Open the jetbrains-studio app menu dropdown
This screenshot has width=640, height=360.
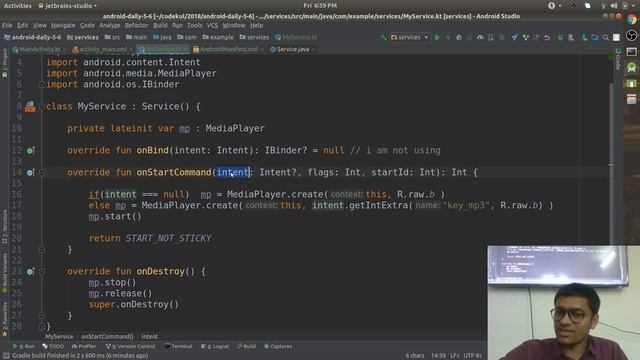(x=67, y=6)
